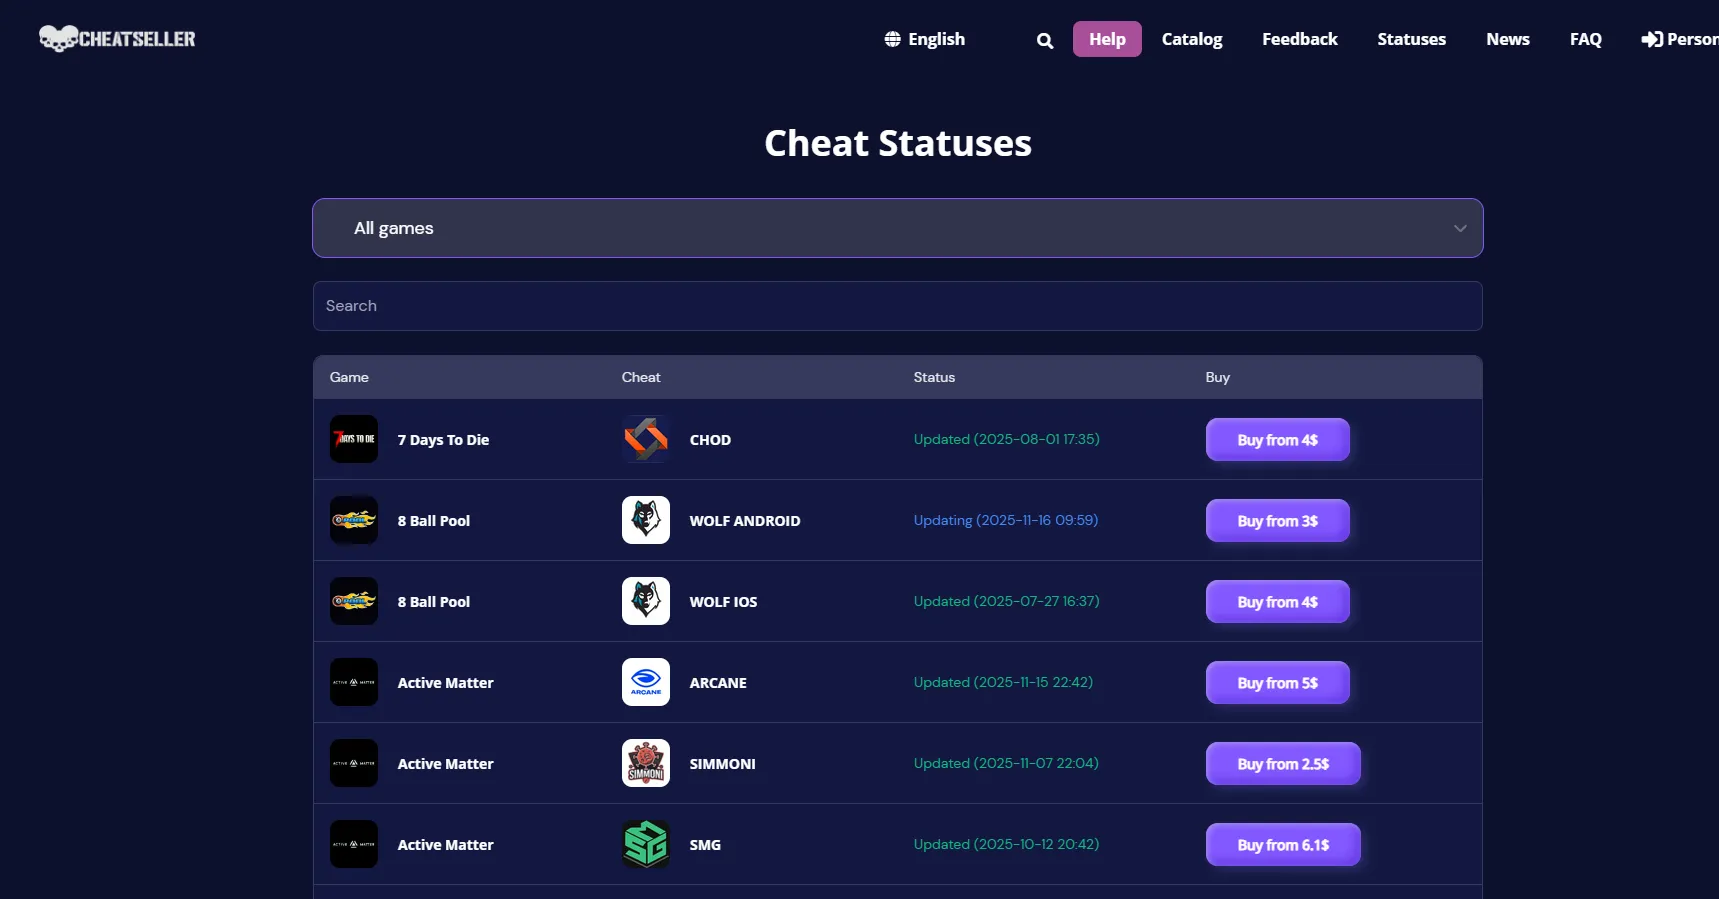Click the ARCANE cheat name

coord(718,683)
